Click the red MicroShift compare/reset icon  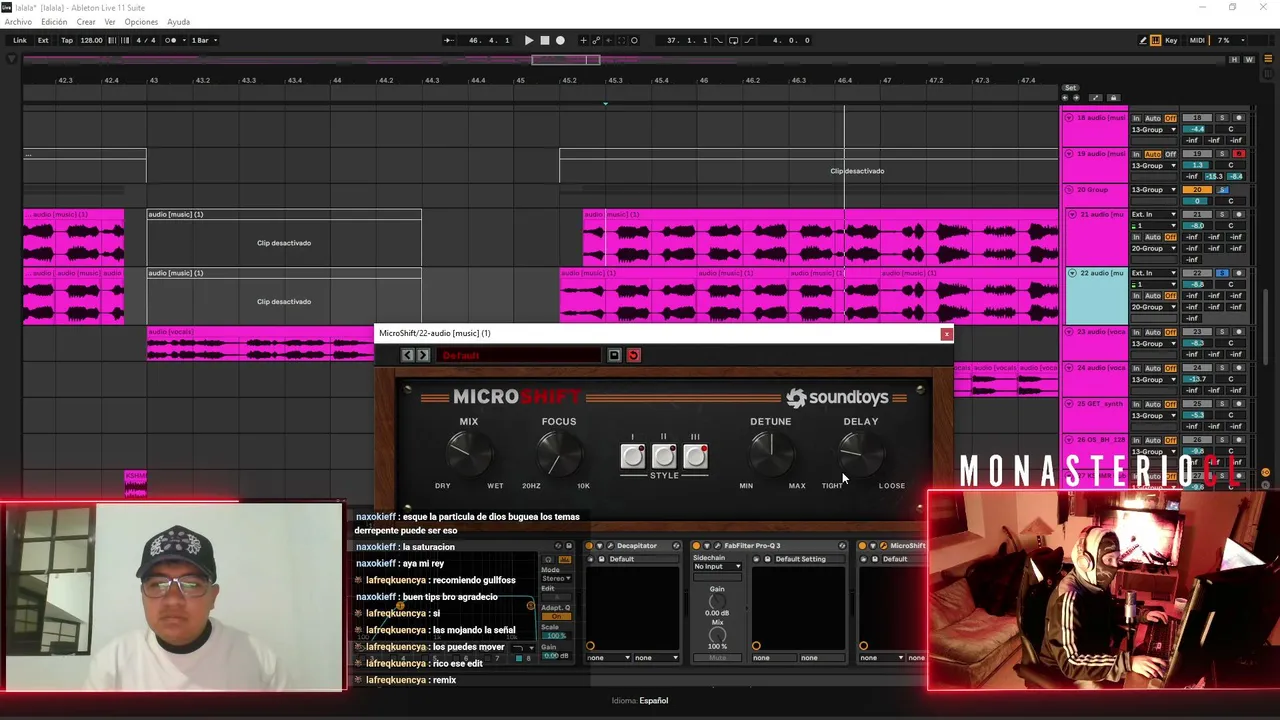tap(633, 355)
